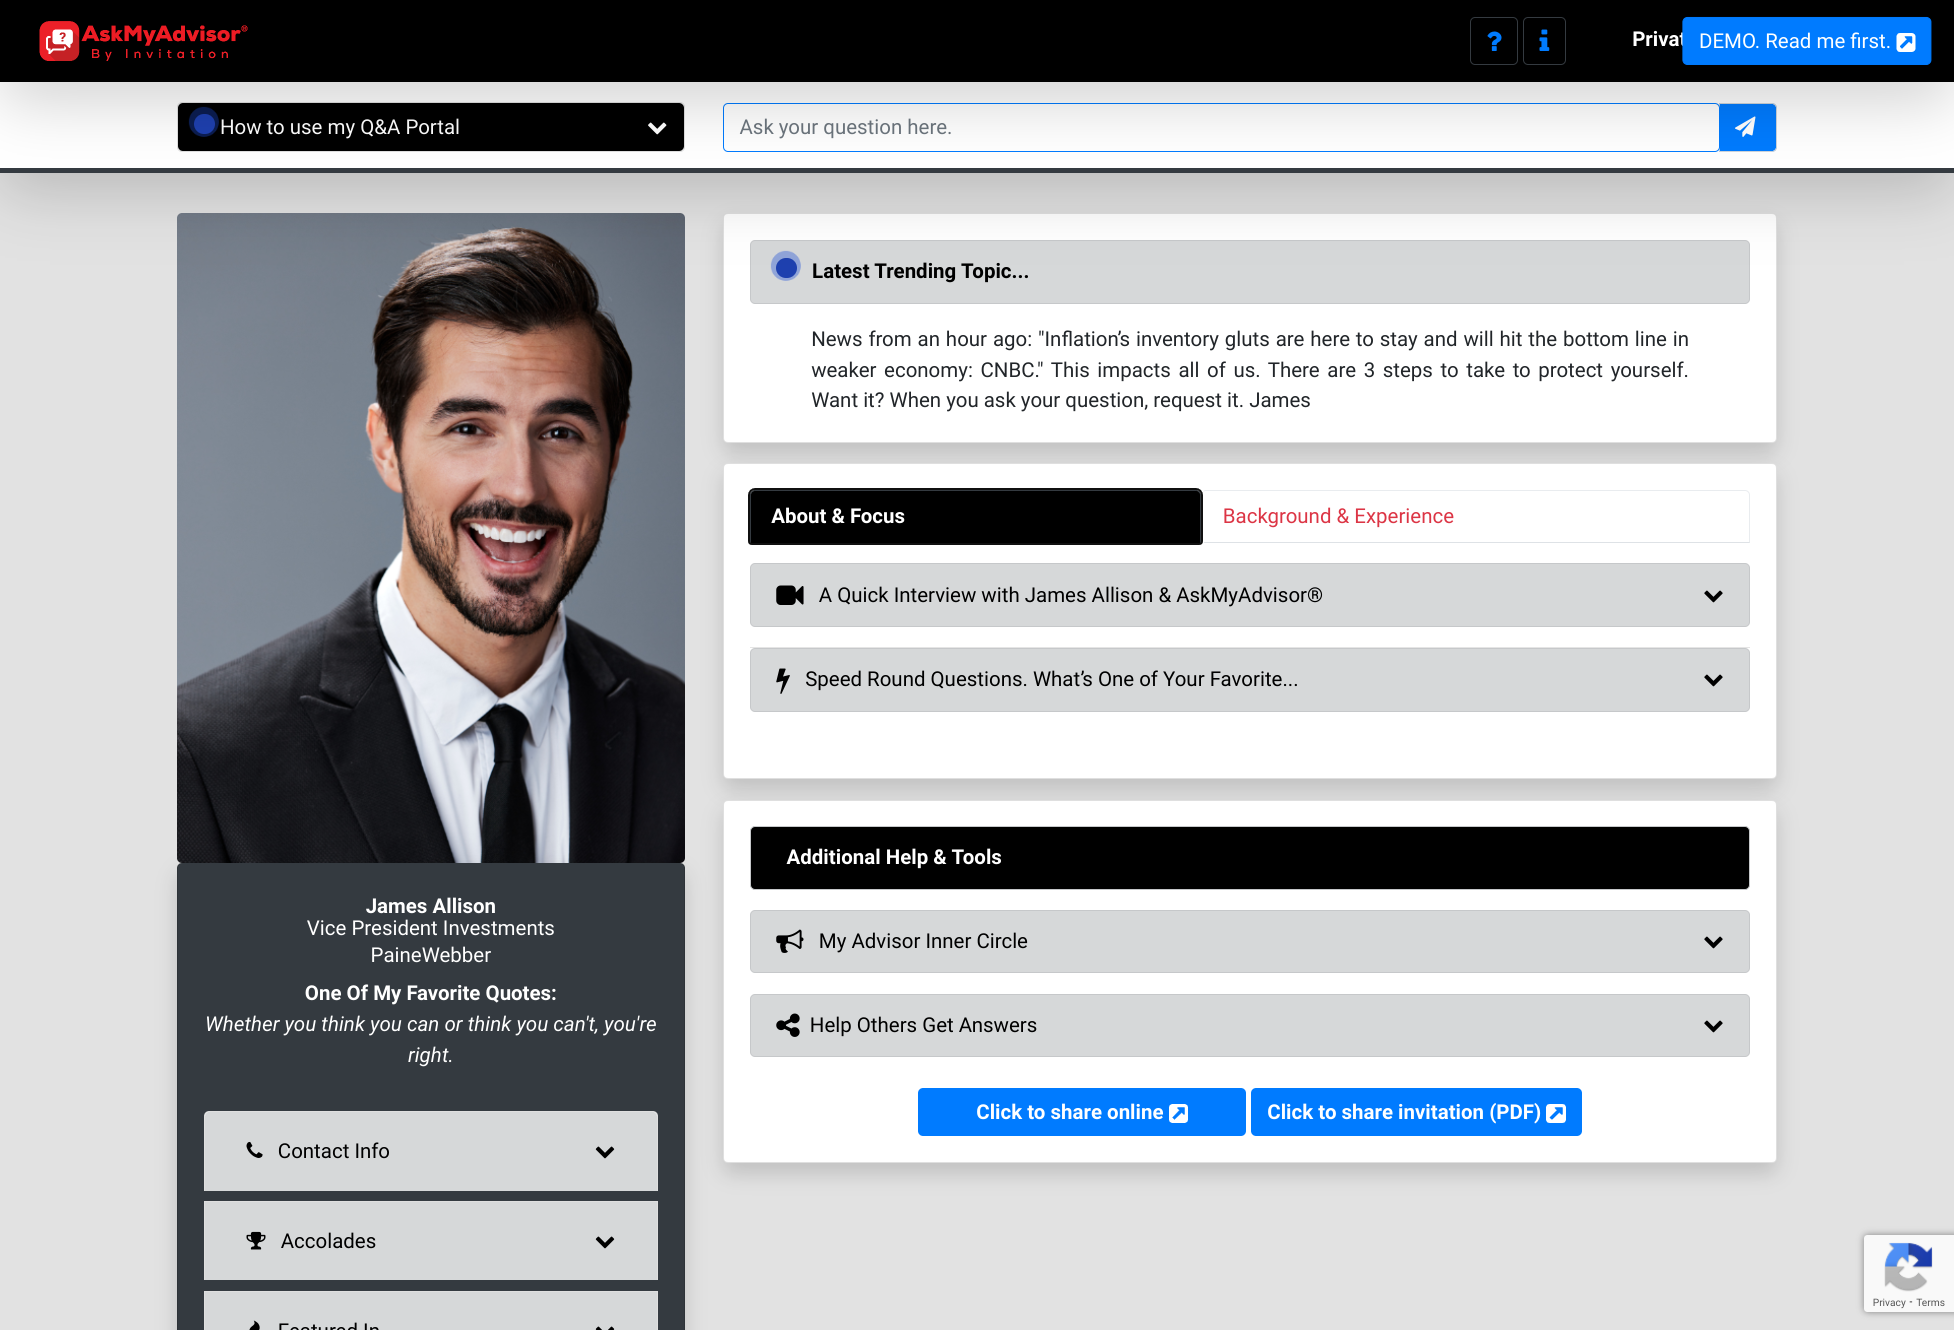Expand Speed Round Questions chevron
The width and height of the screenshot is (1954, 1330).
coord(1713,680)
